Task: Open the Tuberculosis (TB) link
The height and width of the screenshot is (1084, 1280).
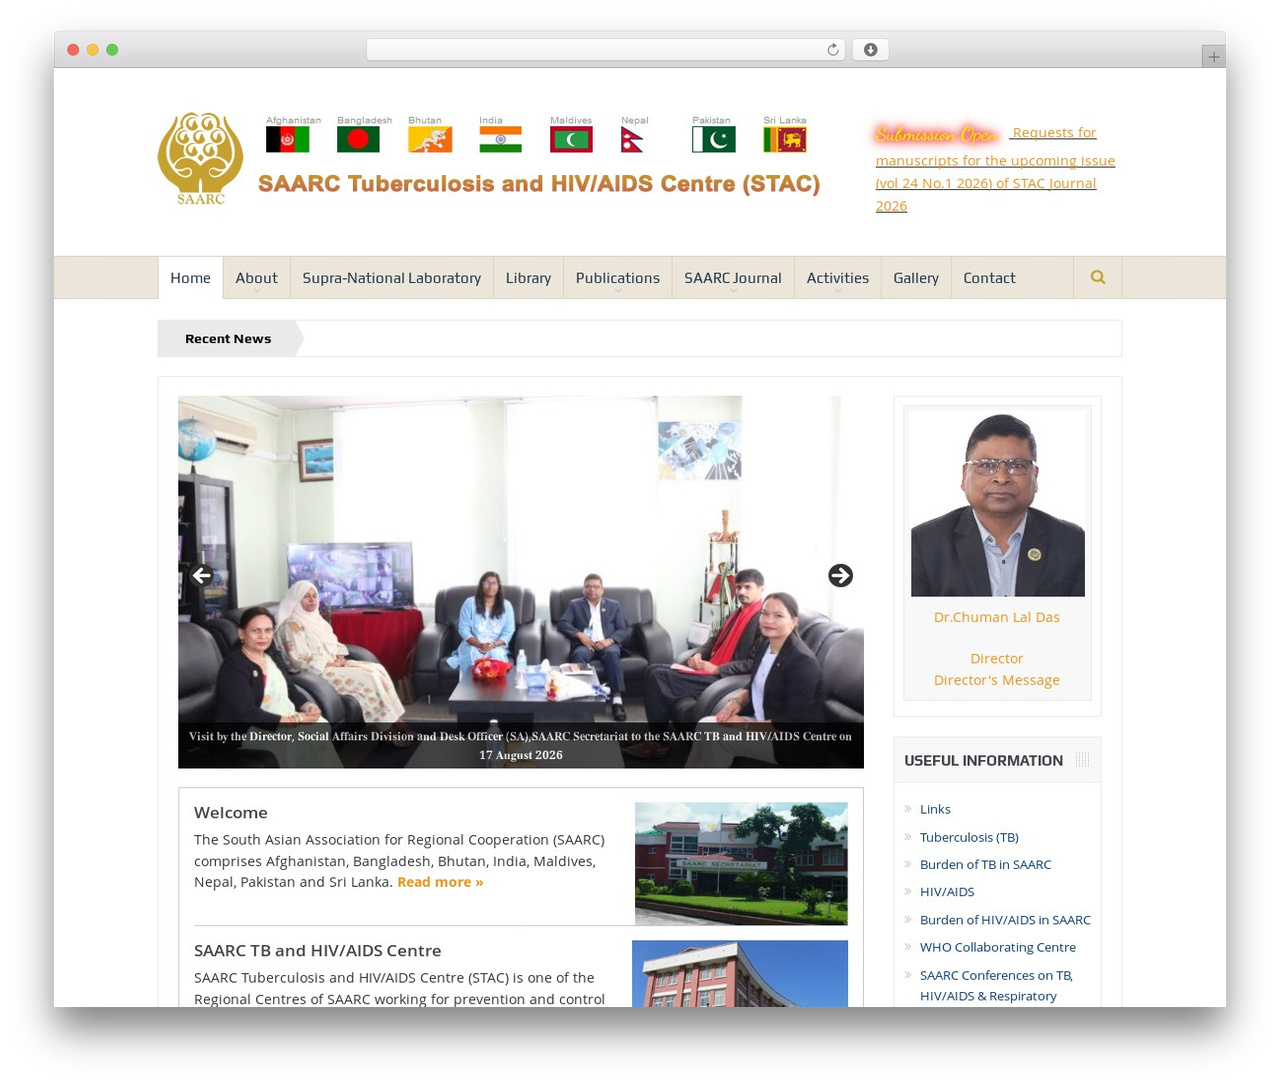Action: point(969,837)
